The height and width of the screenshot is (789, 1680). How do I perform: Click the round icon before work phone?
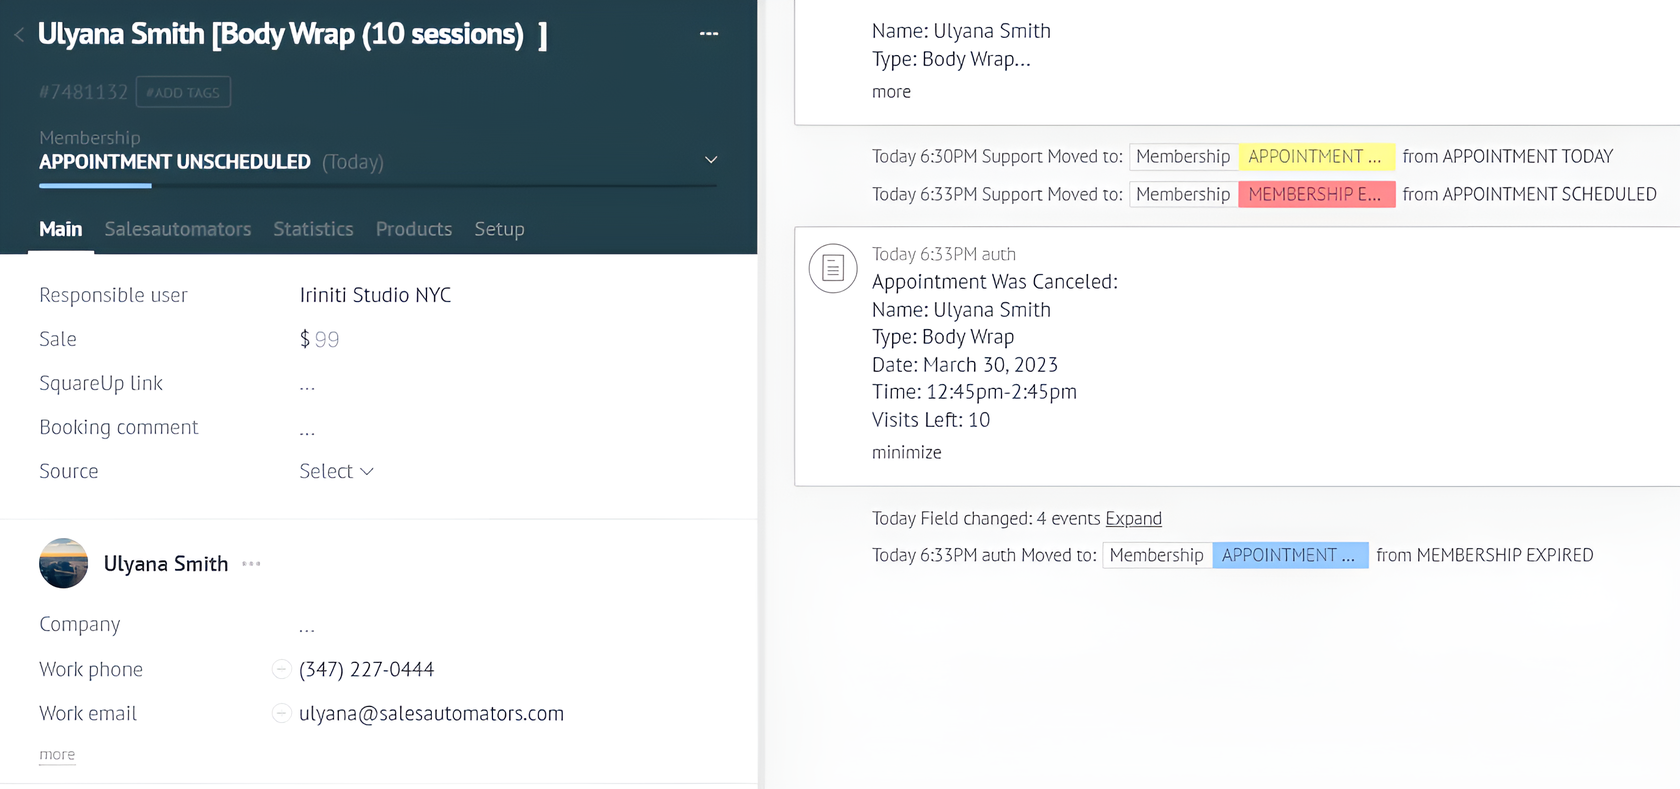(x=281, y=670)
